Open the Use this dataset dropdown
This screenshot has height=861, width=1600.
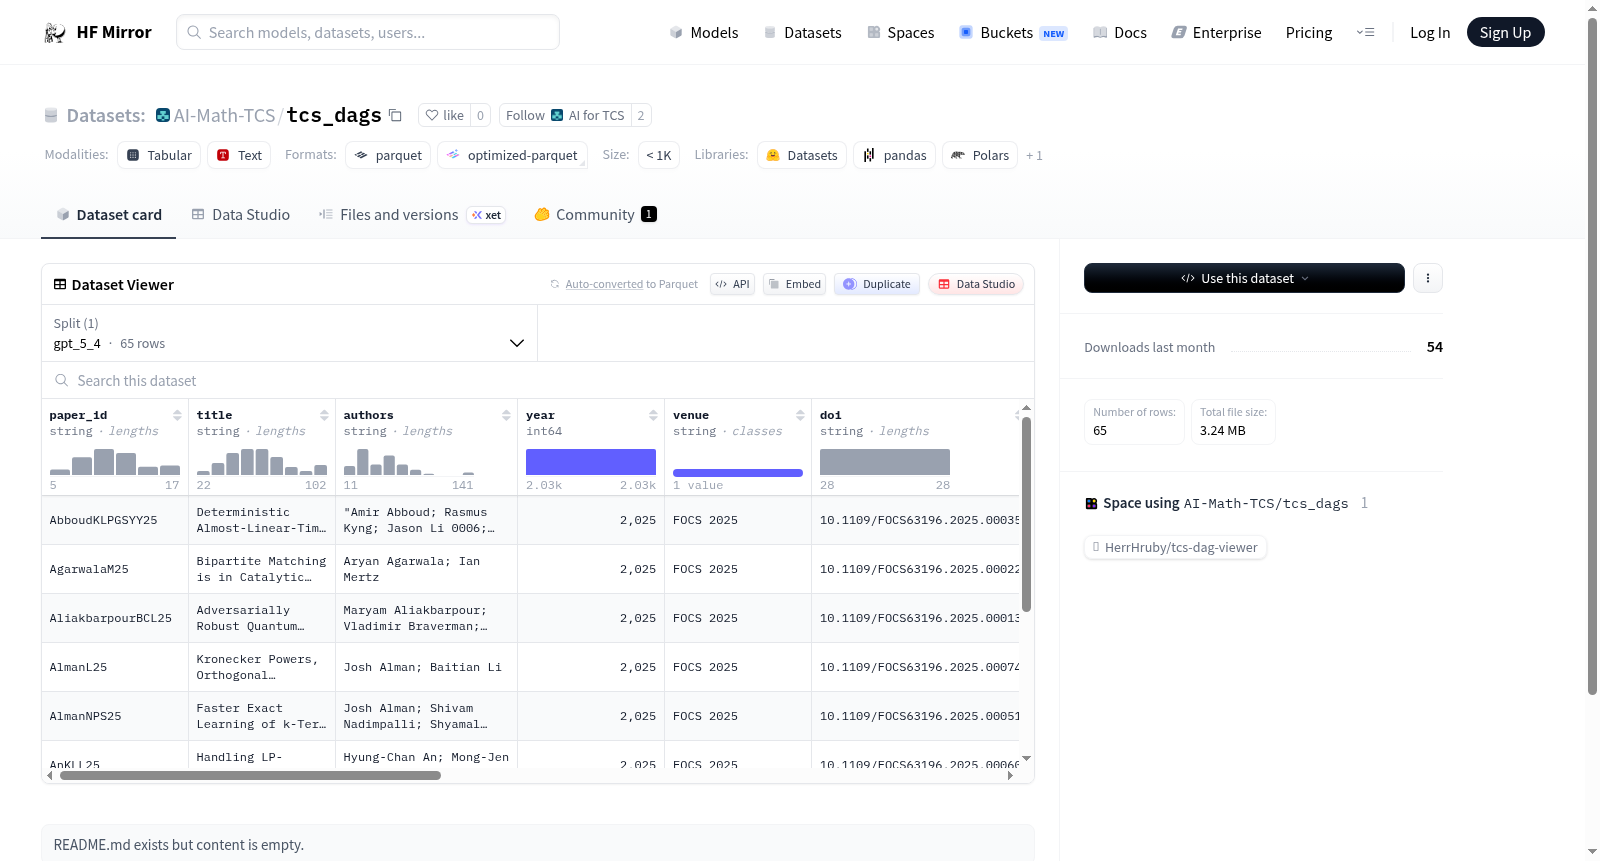pos(1244,278)
